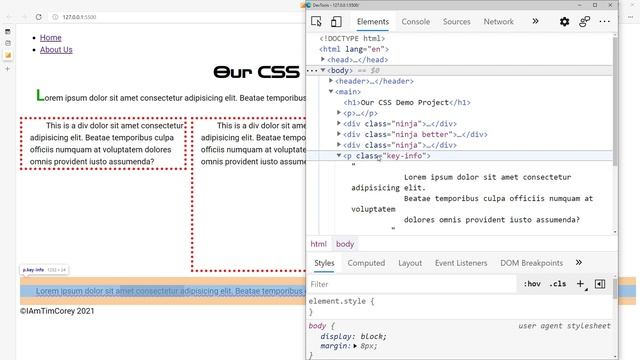Screen dimensions: 640x360
Task: Switch to the Console tab
Action: click(x=416, y=22)
